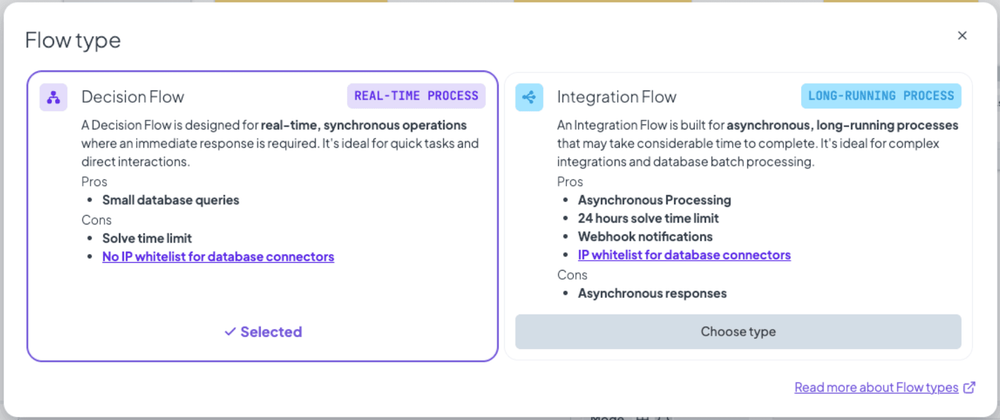Choose the Integration Flow type button
Viewport: 1000px width, 420px height.
(x=738, y=331)
